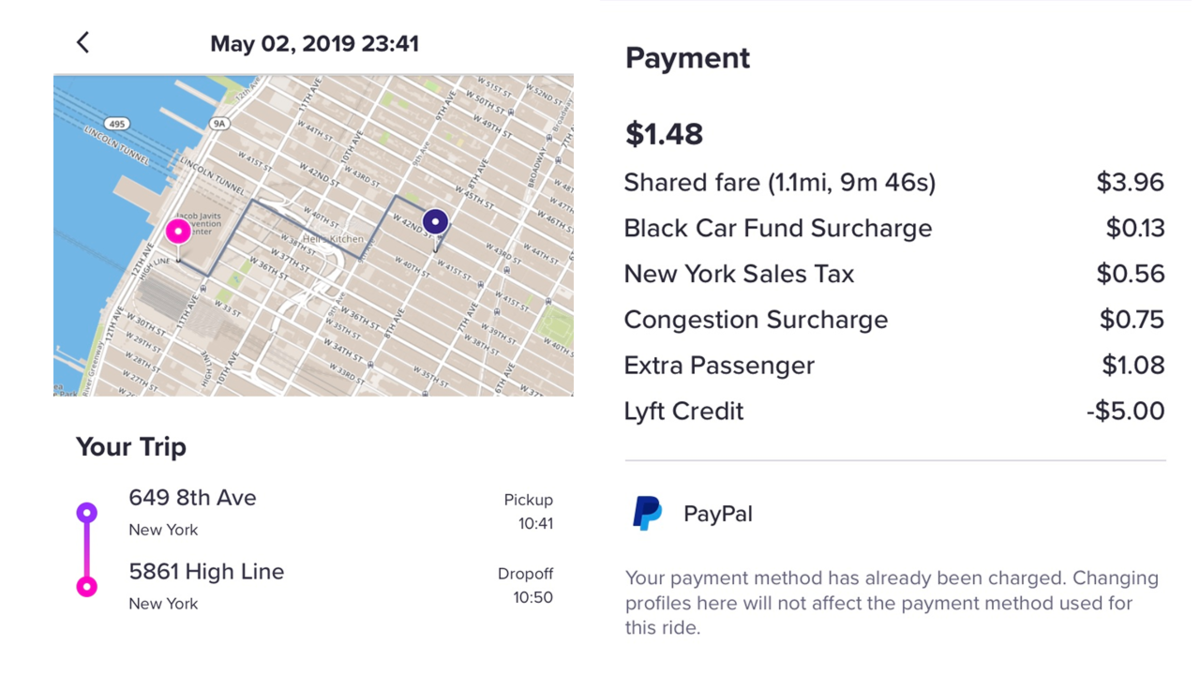Click the Congestion Surcharge fee row

point(756,319)
